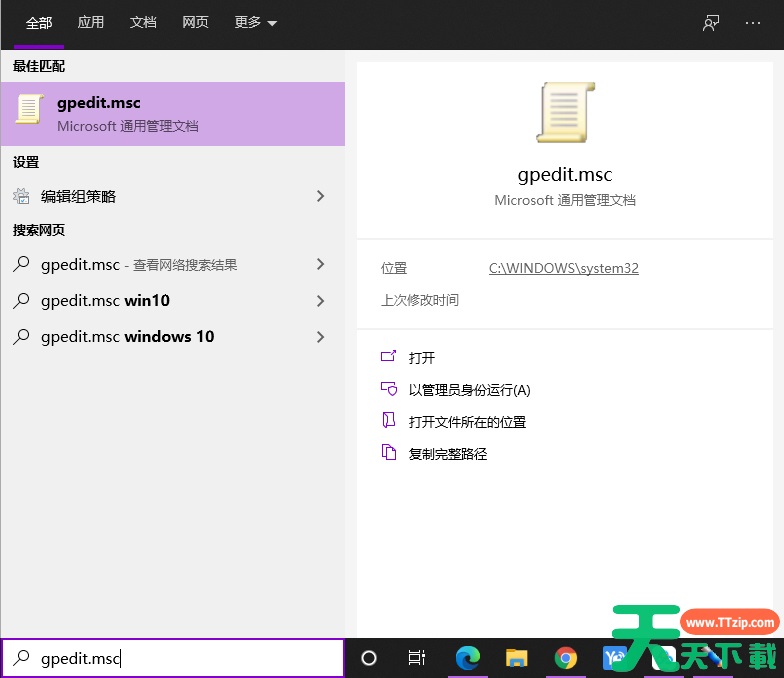Open the 更多 dropdown filter
Image resolution: width=784 pixels, height=678 pixels.
tap(255, 23)
